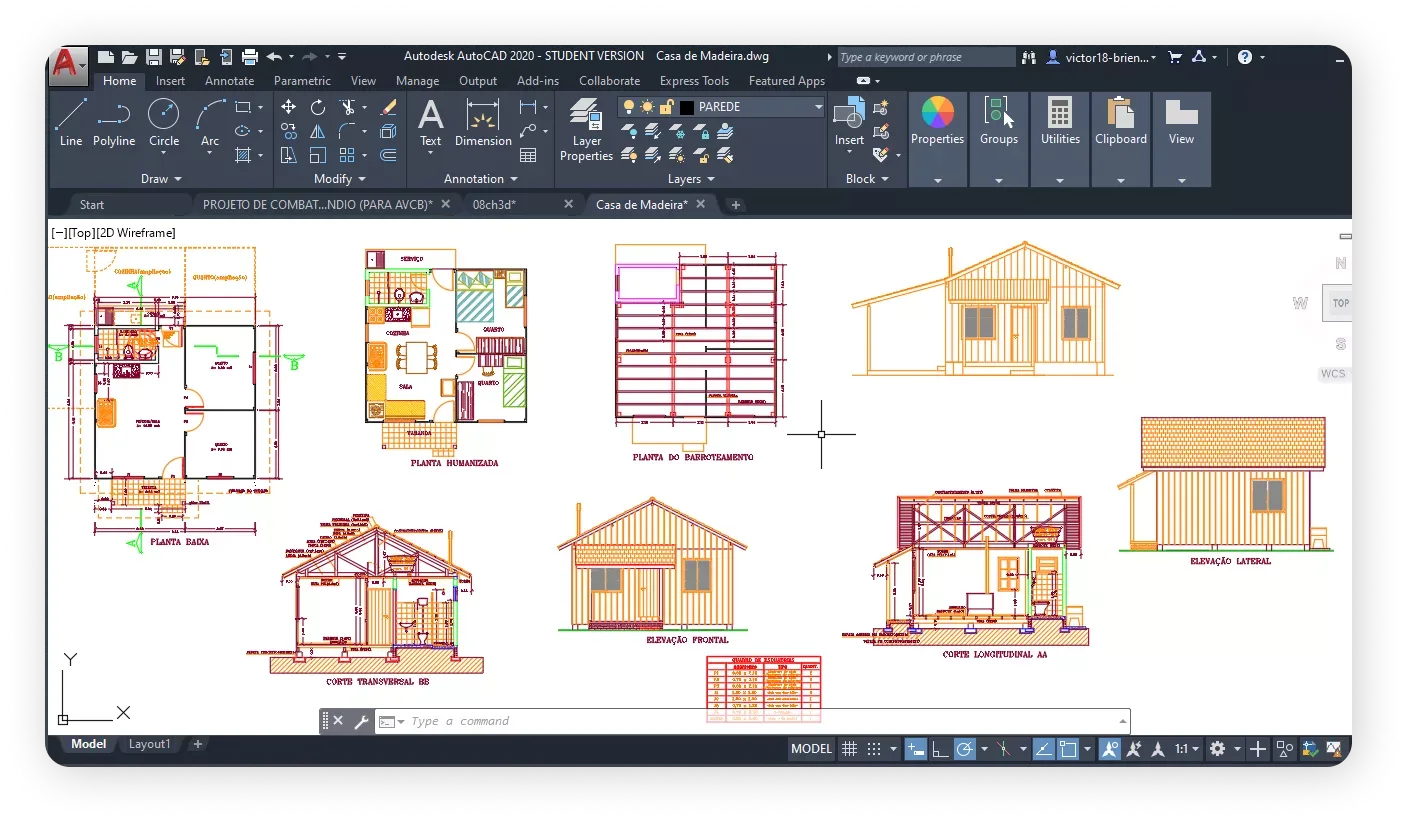The image size is (1407, 822).
Task: Switch to the Annotate ribbon tab
Action: click(x=229, y=81)
